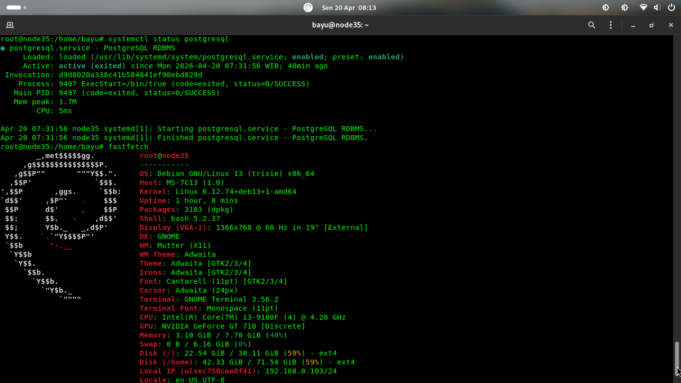Screen dimensions: 681x383
Task: Open the terminal search magnifier
Action: point(592,25)
